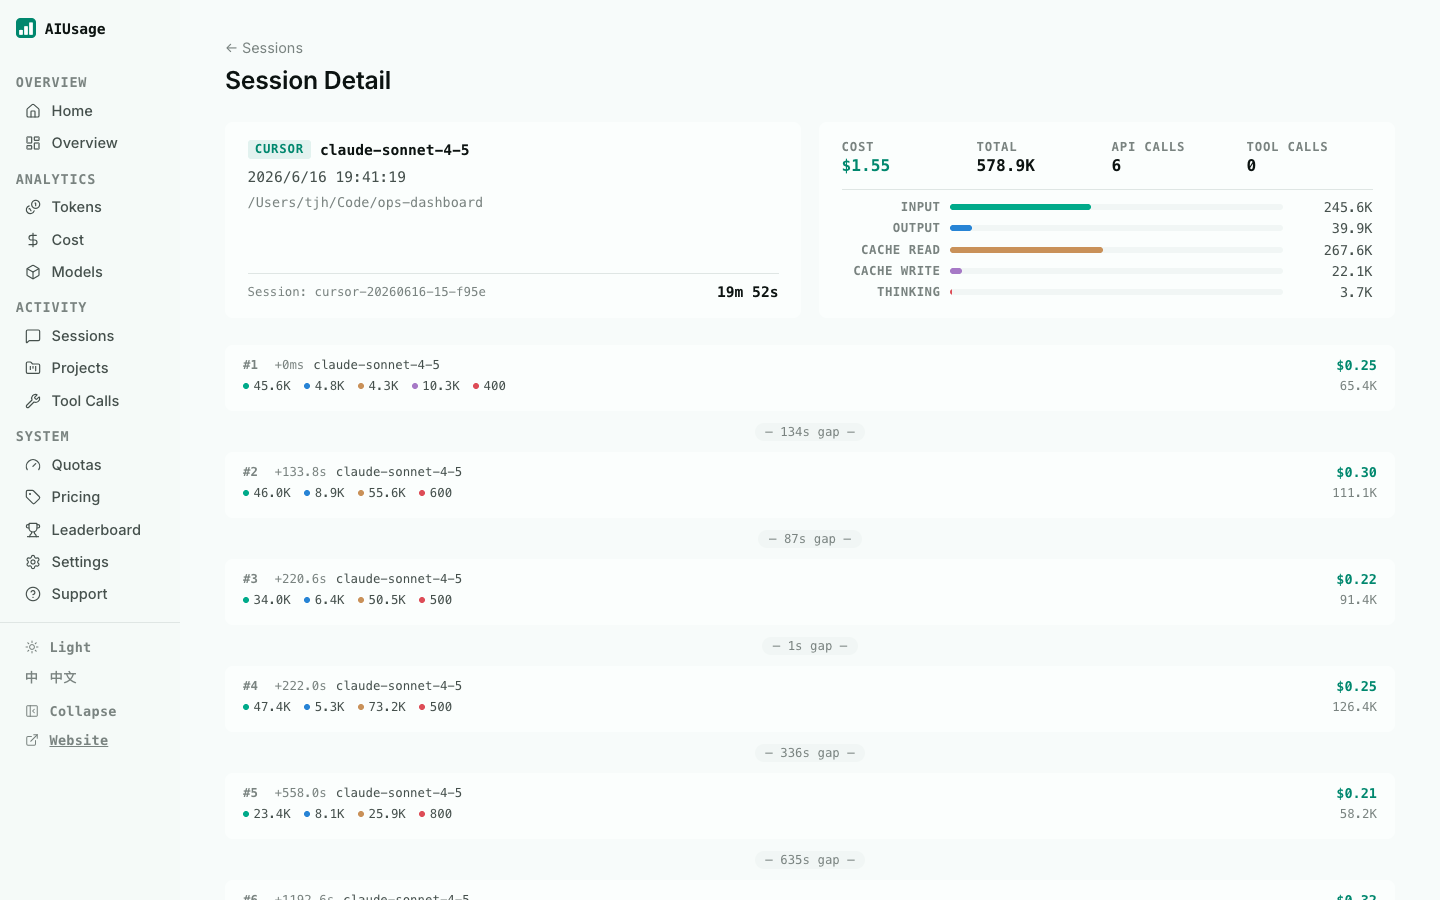Viewport: 1440px width, 900px height.
Task: Open the Tokens analytics page
Action: 90,207
